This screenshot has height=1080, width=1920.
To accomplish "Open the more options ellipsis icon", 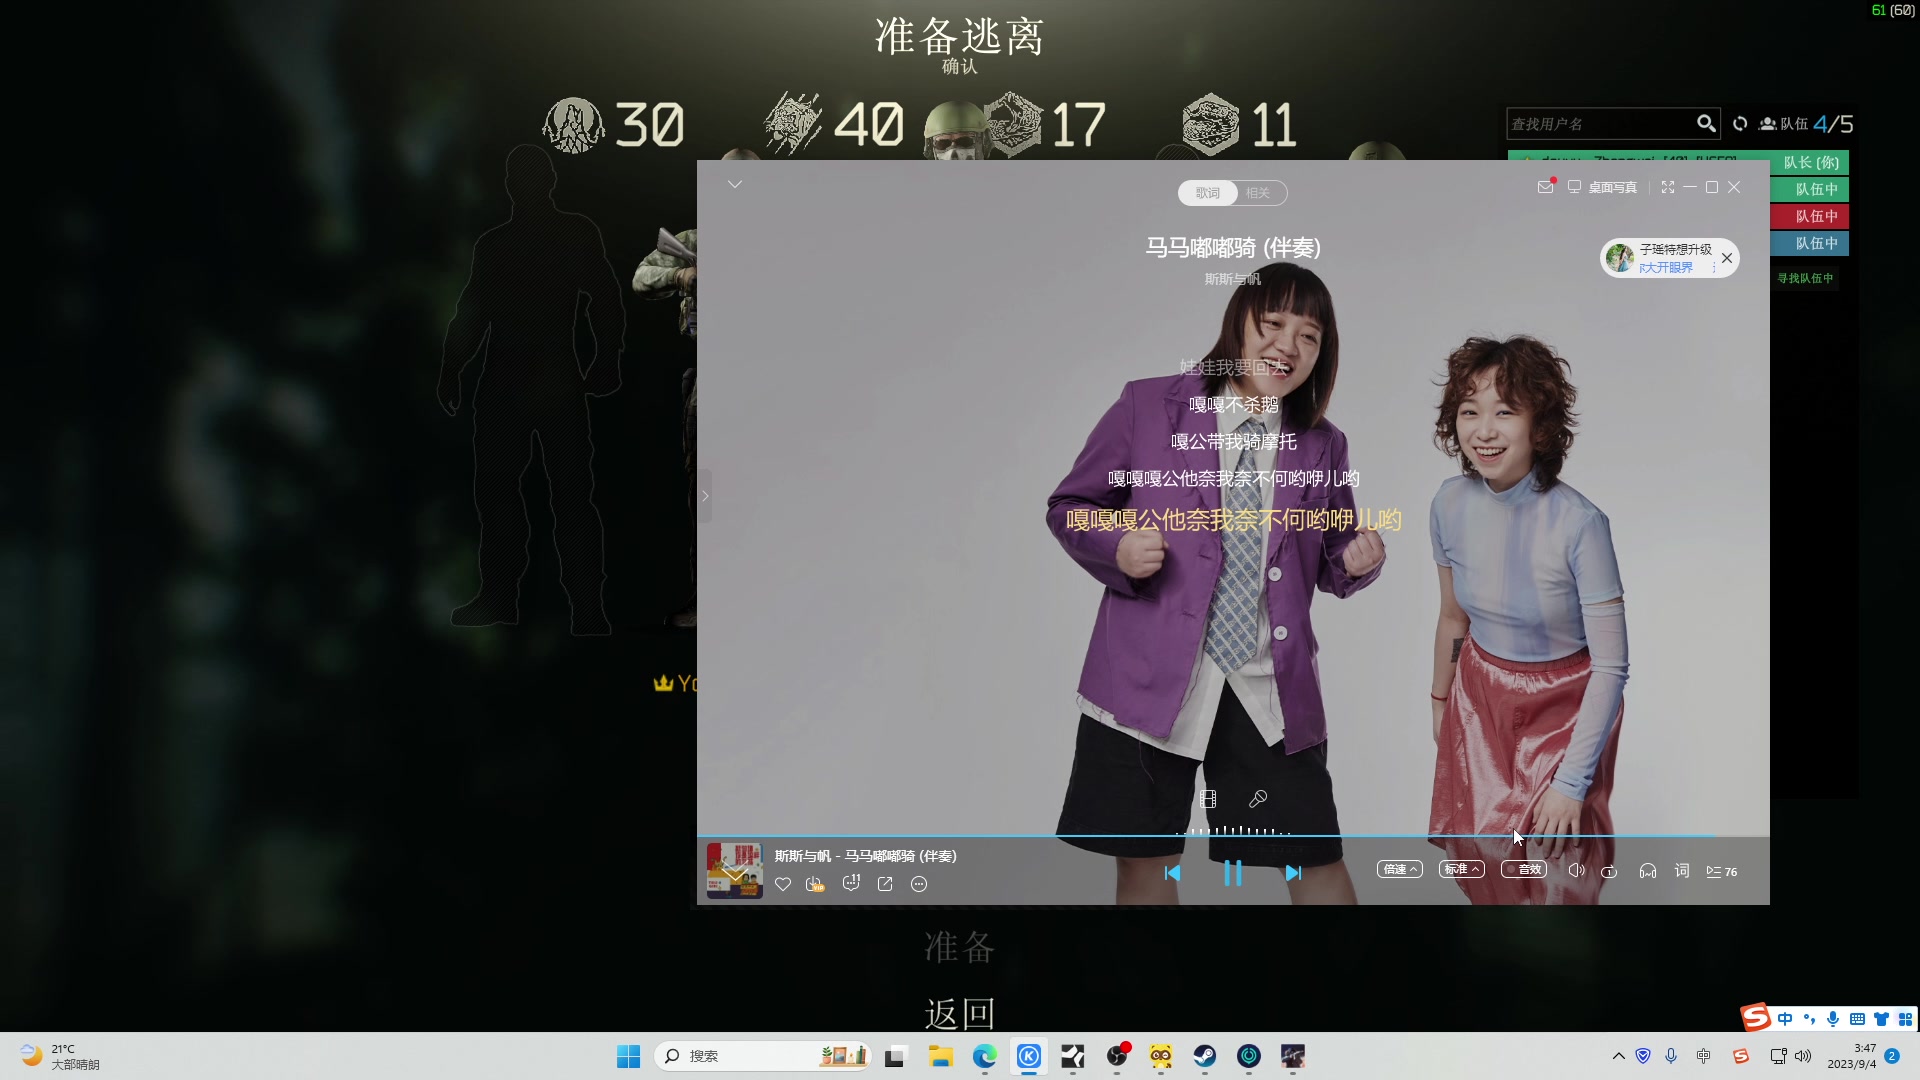I will [x=919, y=884].
